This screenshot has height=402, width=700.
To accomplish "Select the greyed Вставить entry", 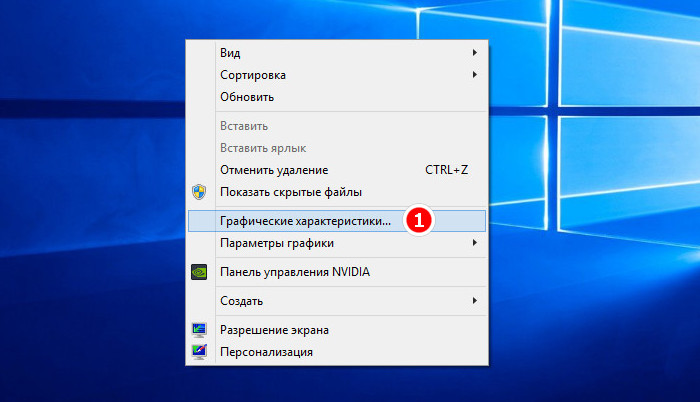I will pos(337,126).
